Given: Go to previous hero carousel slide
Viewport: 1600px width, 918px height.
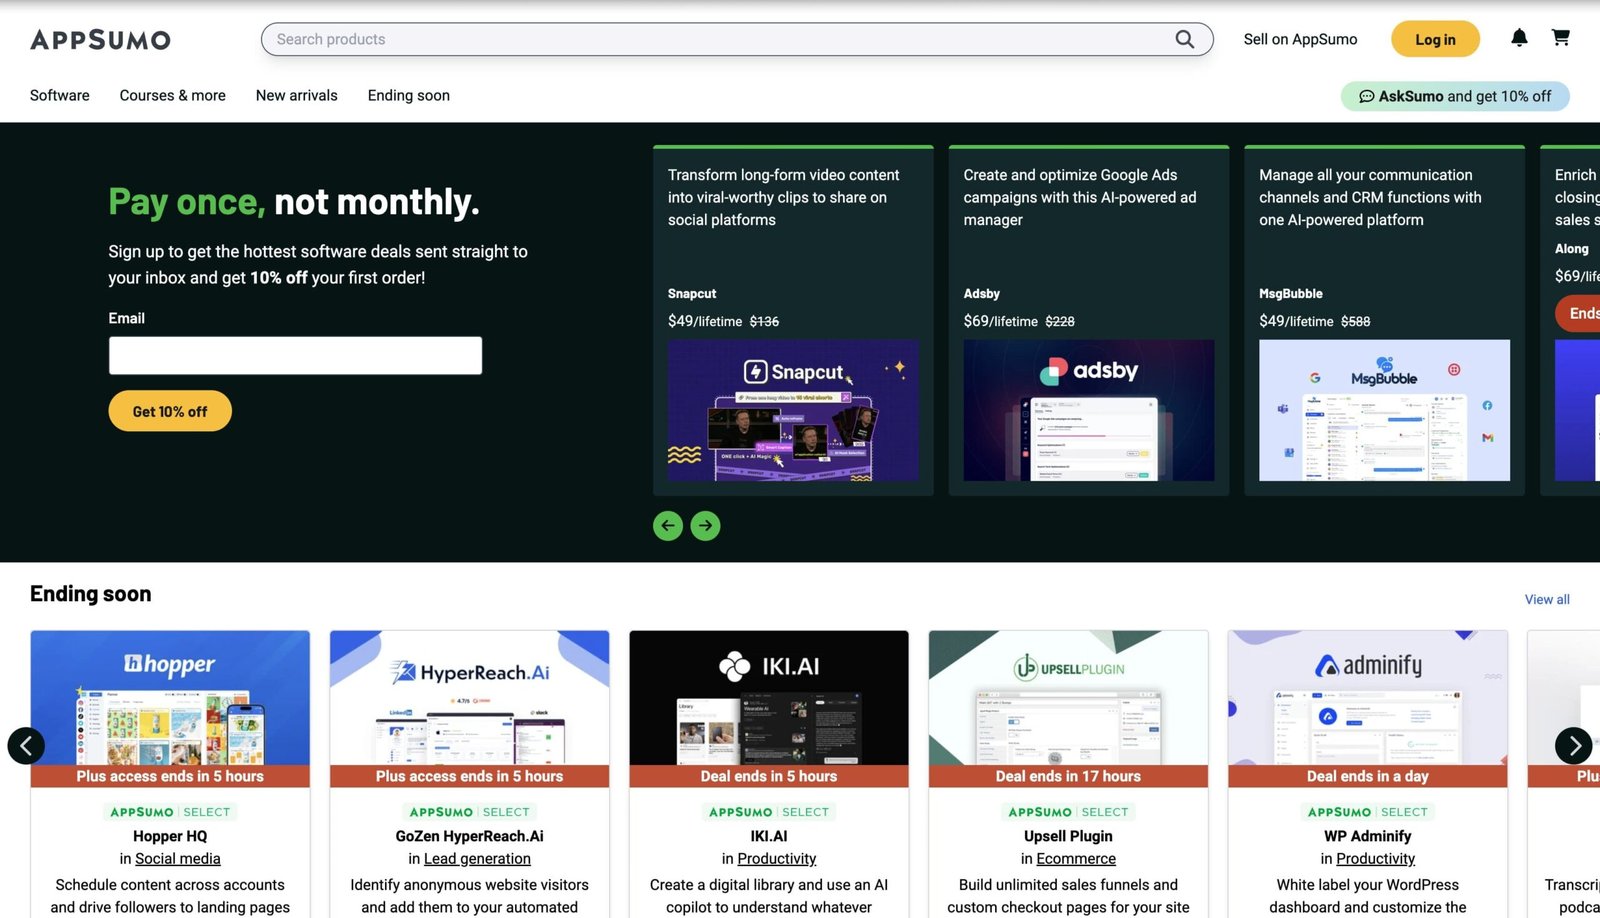Looking at the screenshot, I should (668, 525).
